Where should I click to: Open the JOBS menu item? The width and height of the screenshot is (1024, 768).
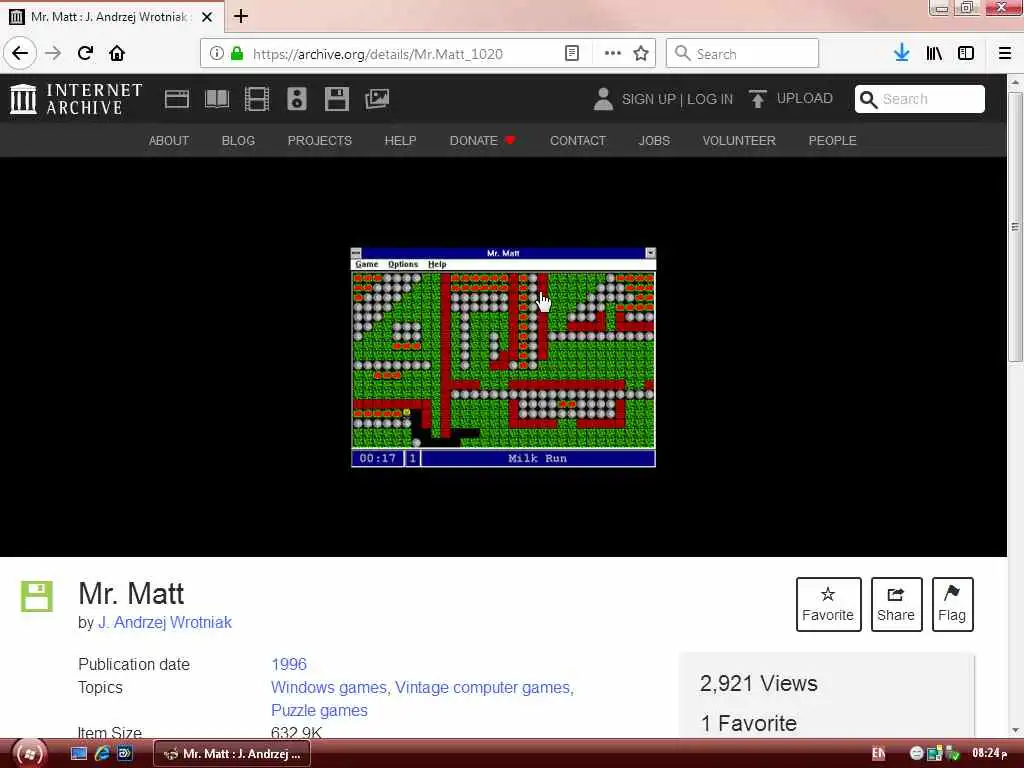pyautogui.click(x=654, y=140)
